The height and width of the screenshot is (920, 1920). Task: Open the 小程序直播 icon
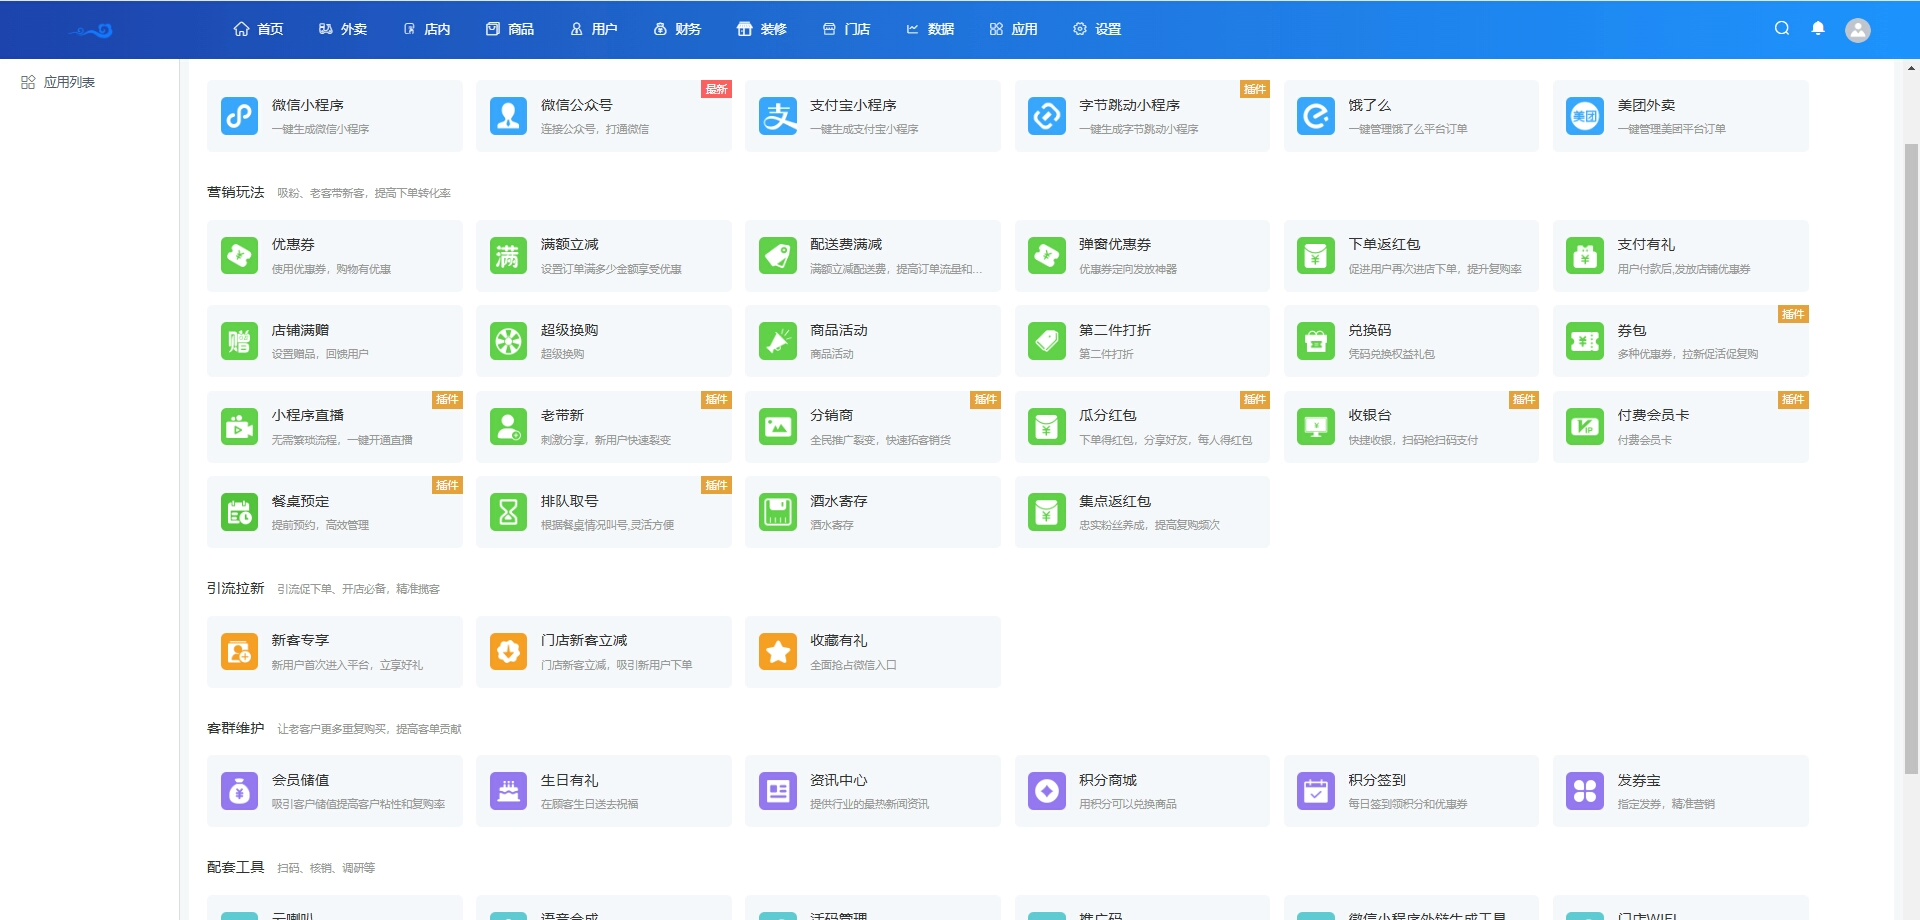[x=239, y=427]
